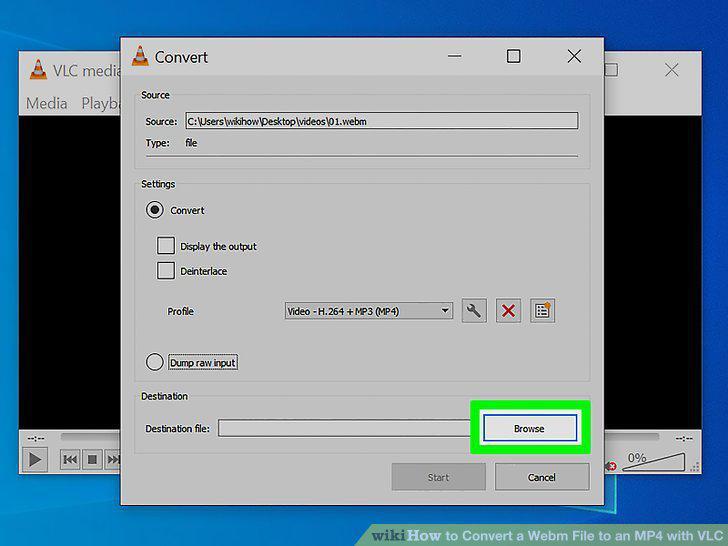Open the Profile dropdown list

369,311
